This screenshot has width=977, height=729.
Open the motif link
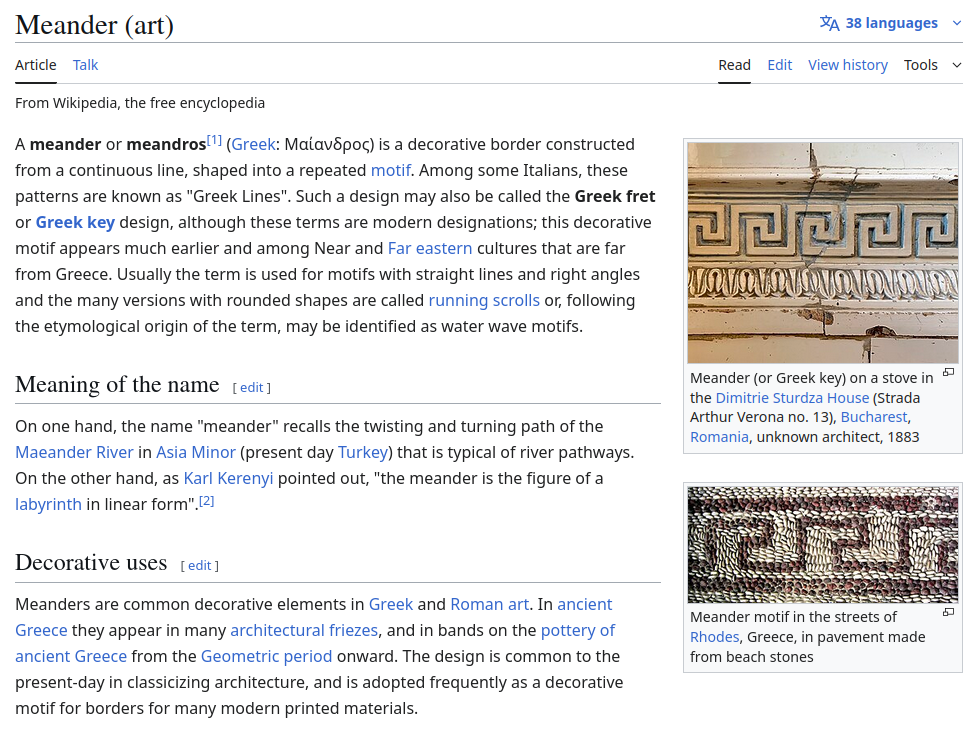[x=391, y=170]
